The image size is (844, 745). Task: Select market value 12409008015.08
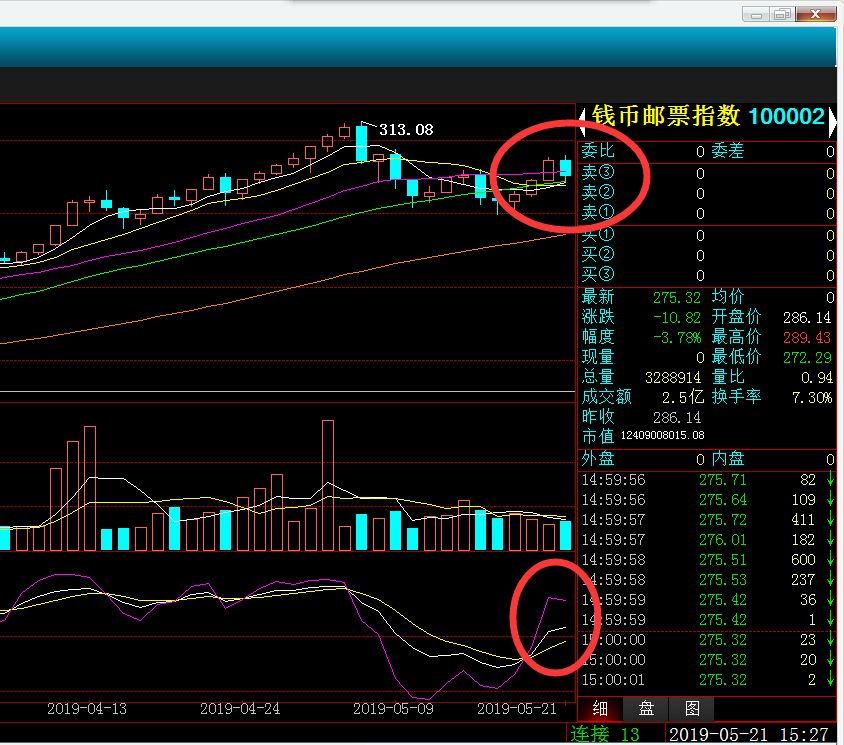click(662, 435)
